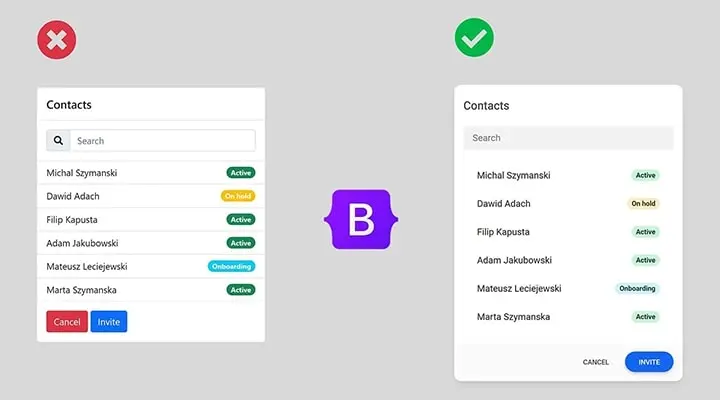Click the square blue Invite button
The width and height of the screenshot is (720, 400).
pos(109,321)
